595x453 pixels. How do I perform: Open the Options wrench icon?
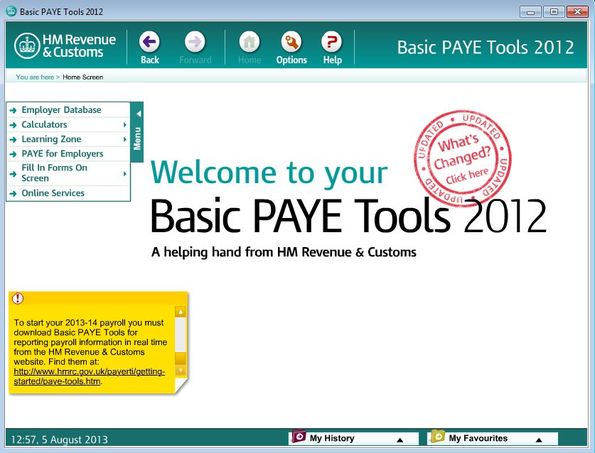pyautogui.click(x=291, y=41)
